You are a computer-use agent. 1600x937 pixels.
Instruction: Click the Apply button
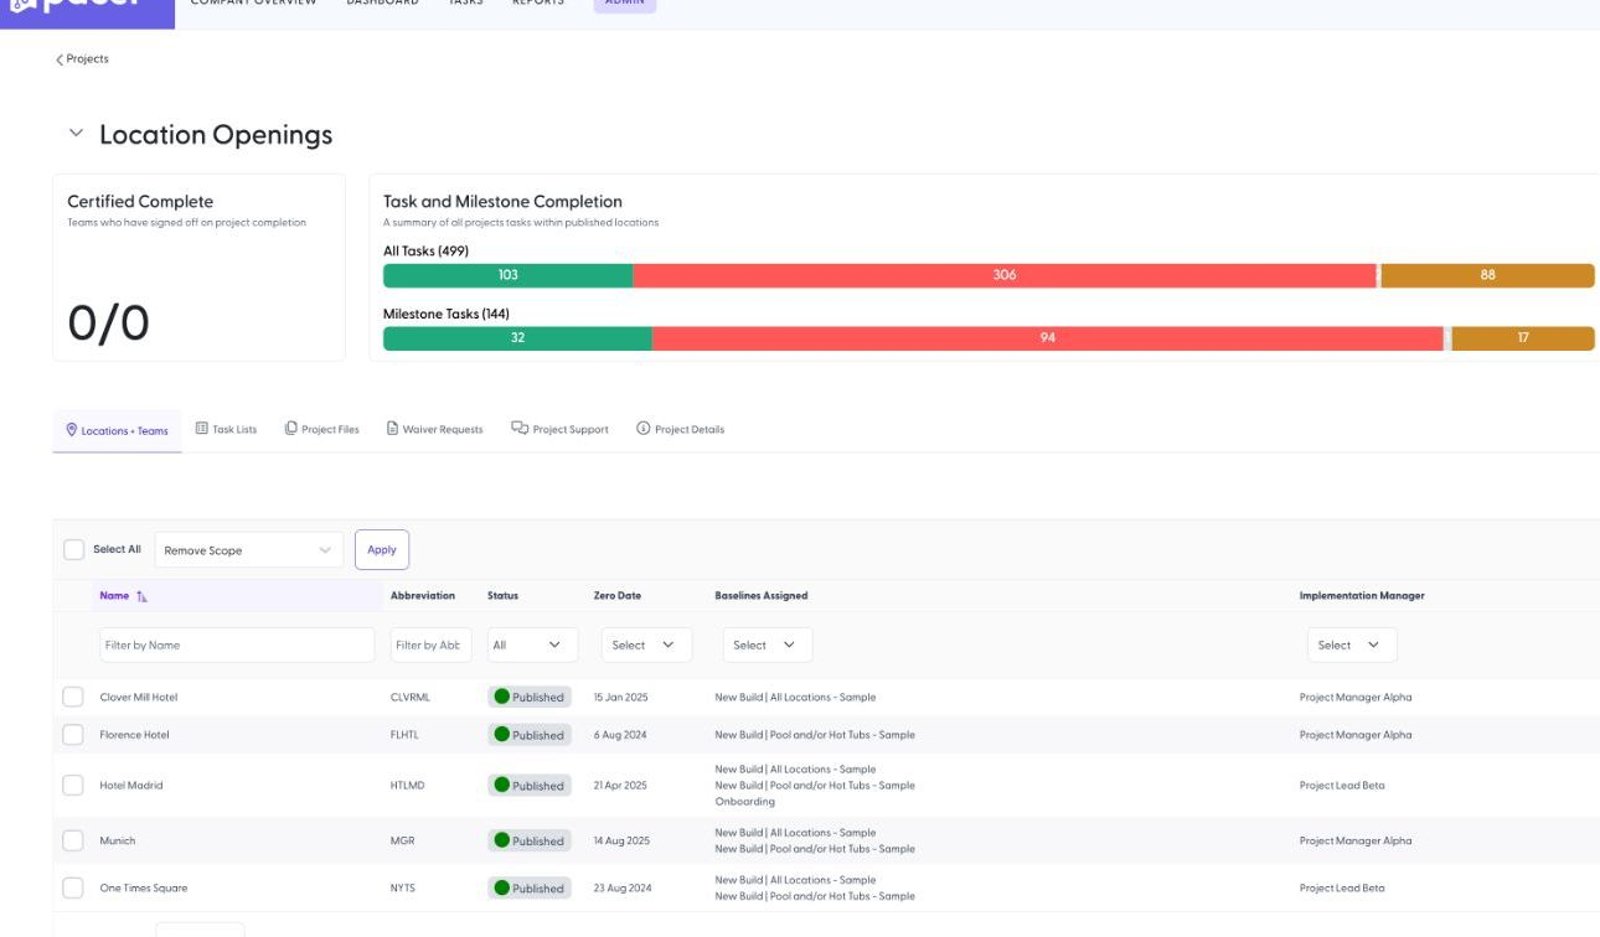382,550
